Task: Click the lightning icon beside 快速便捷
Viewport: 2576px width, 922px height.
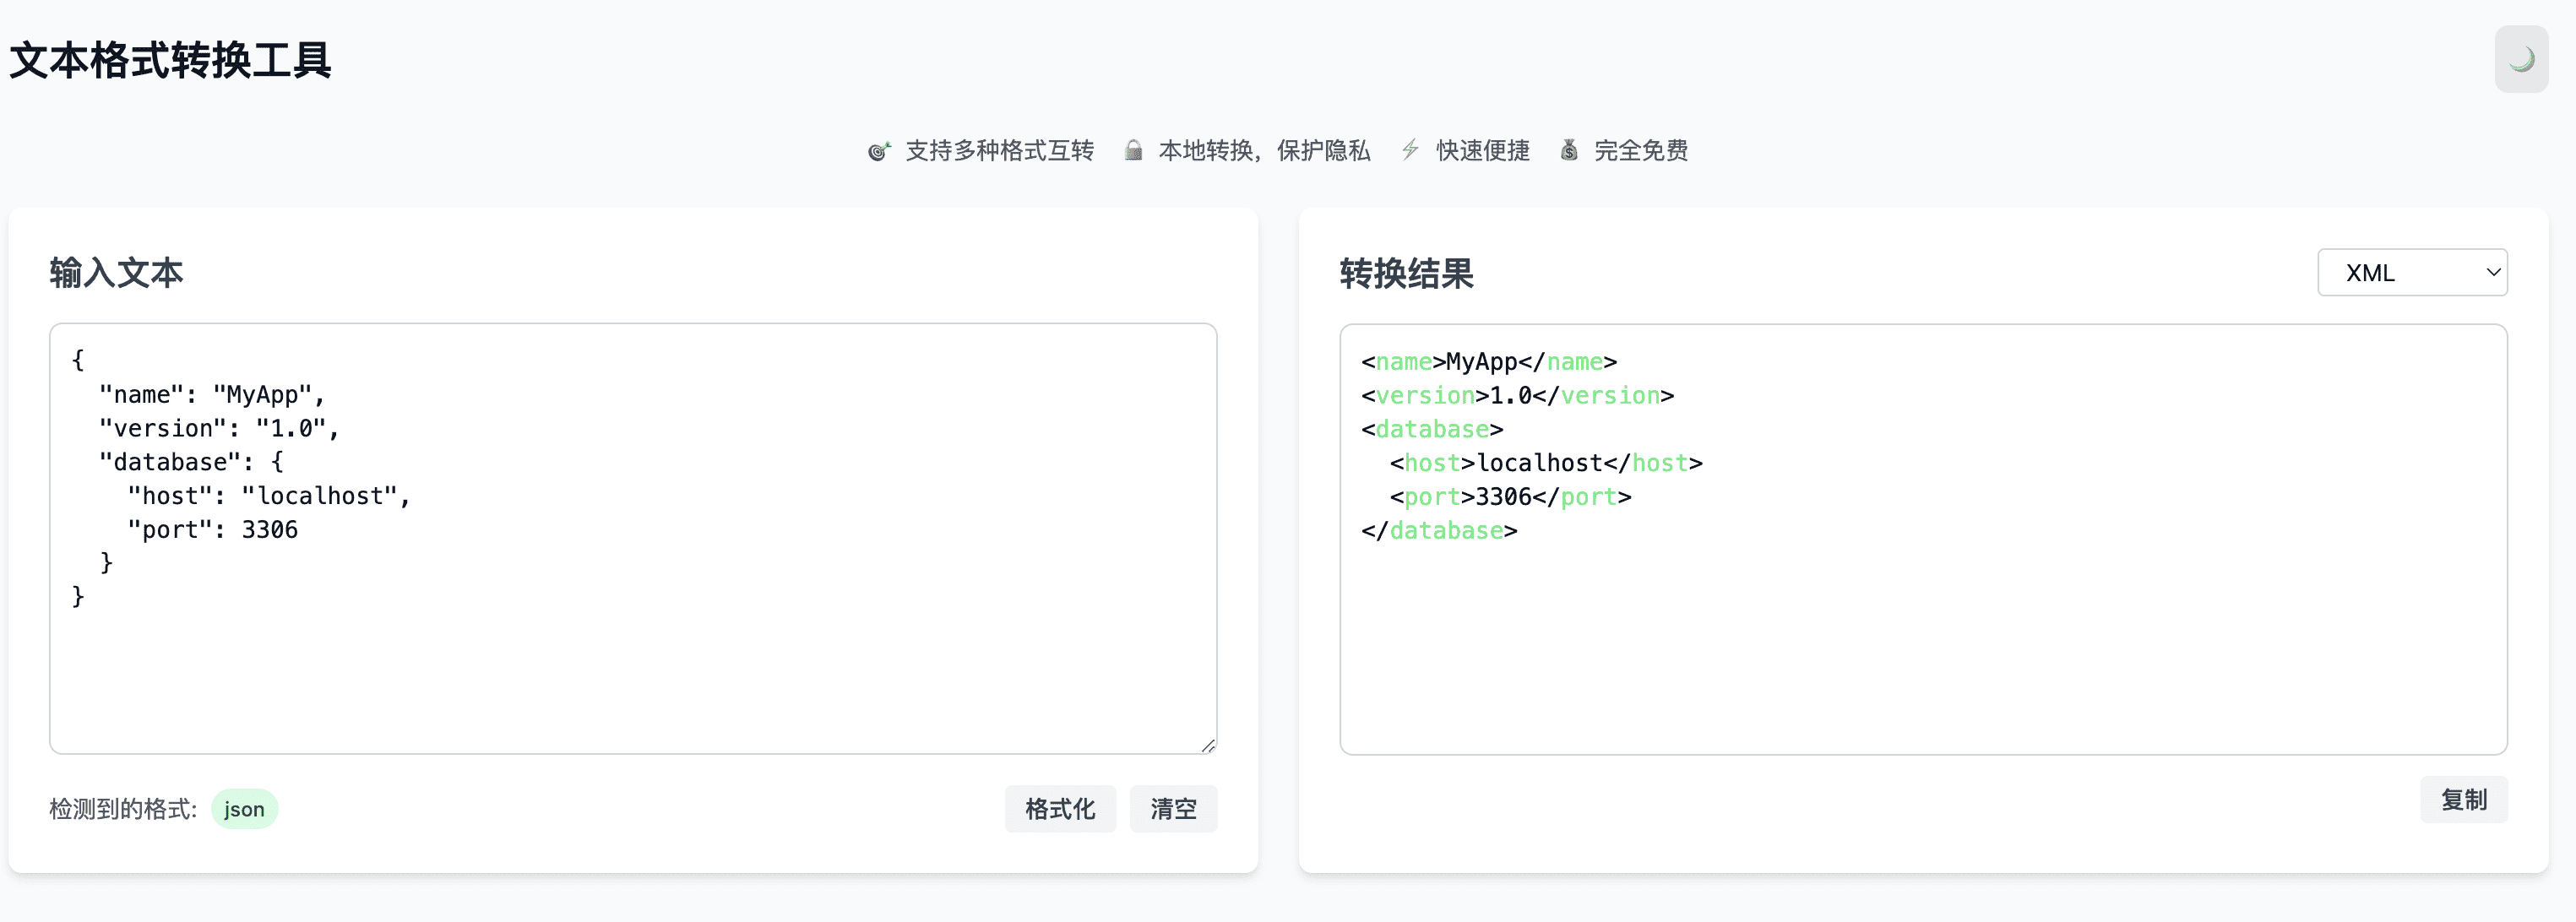Action: tap(1410, 151)
